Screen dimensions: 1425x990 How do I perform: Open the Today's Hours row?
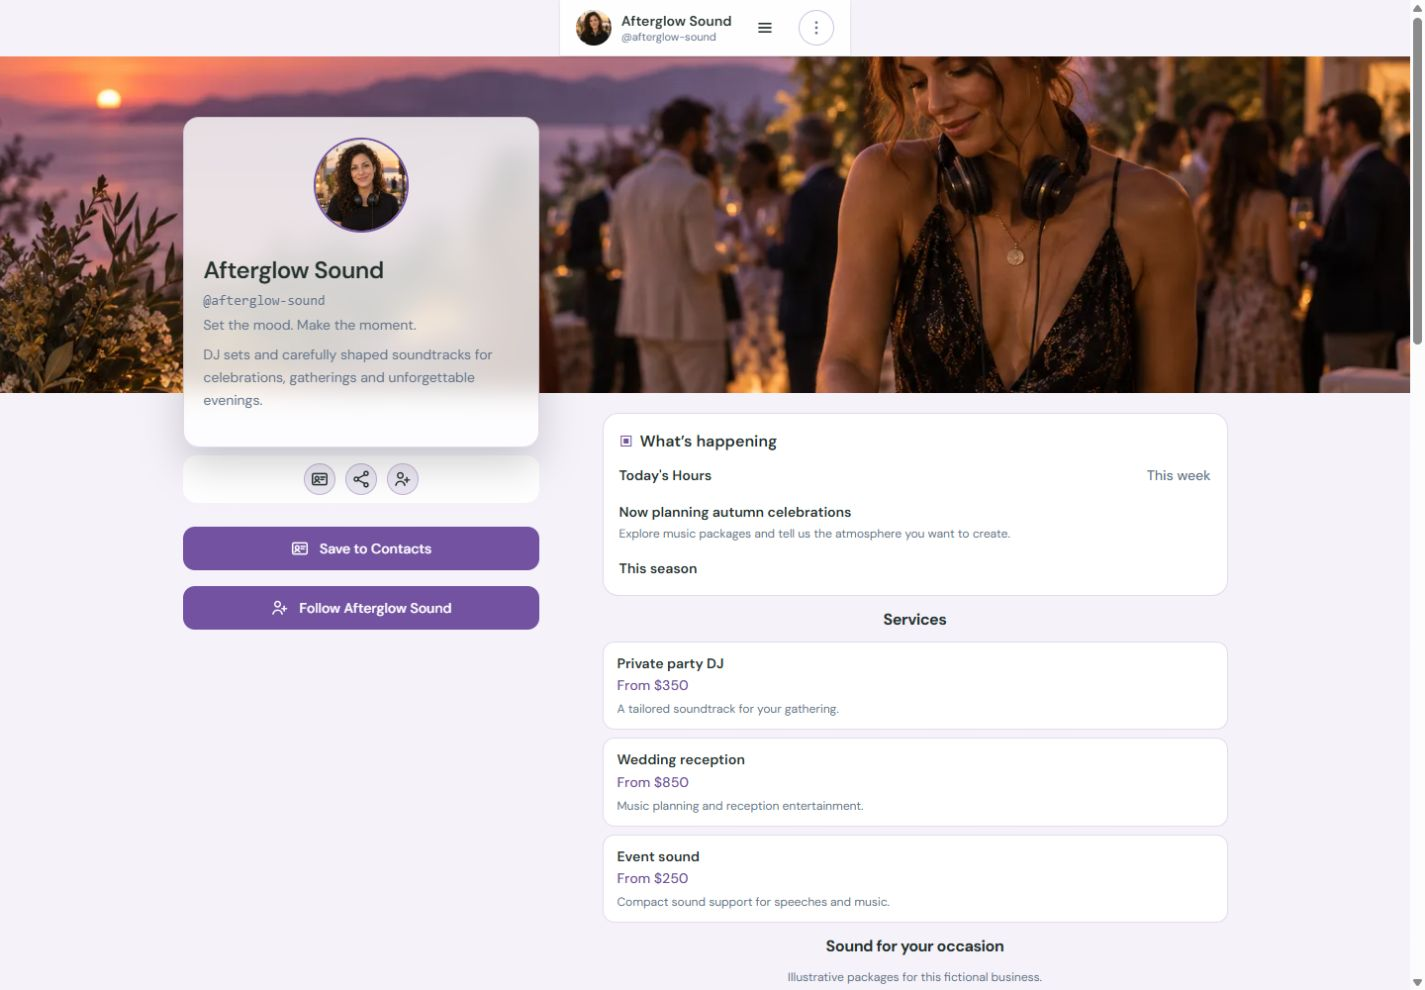(x=914, y=475)
